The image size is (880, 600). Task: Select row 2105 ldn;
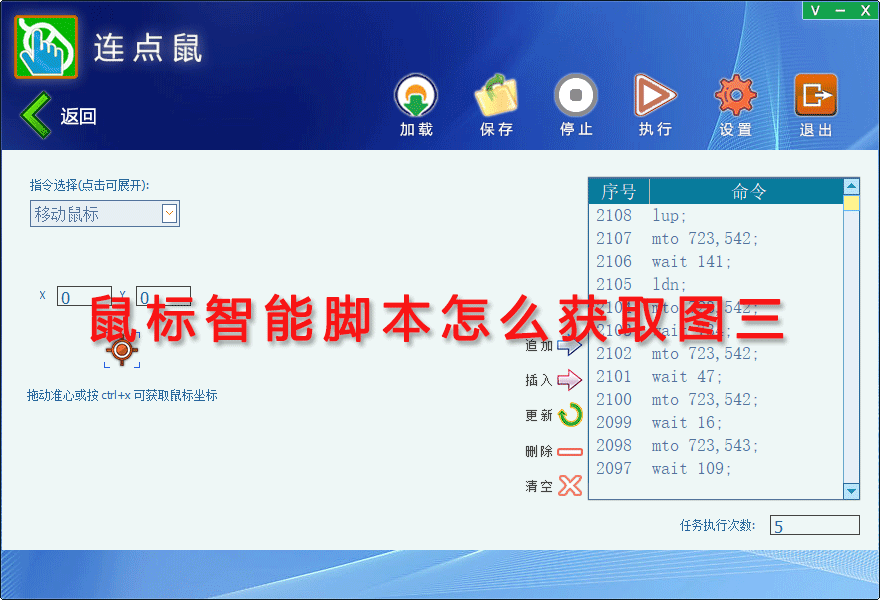[x=716, y=285]
